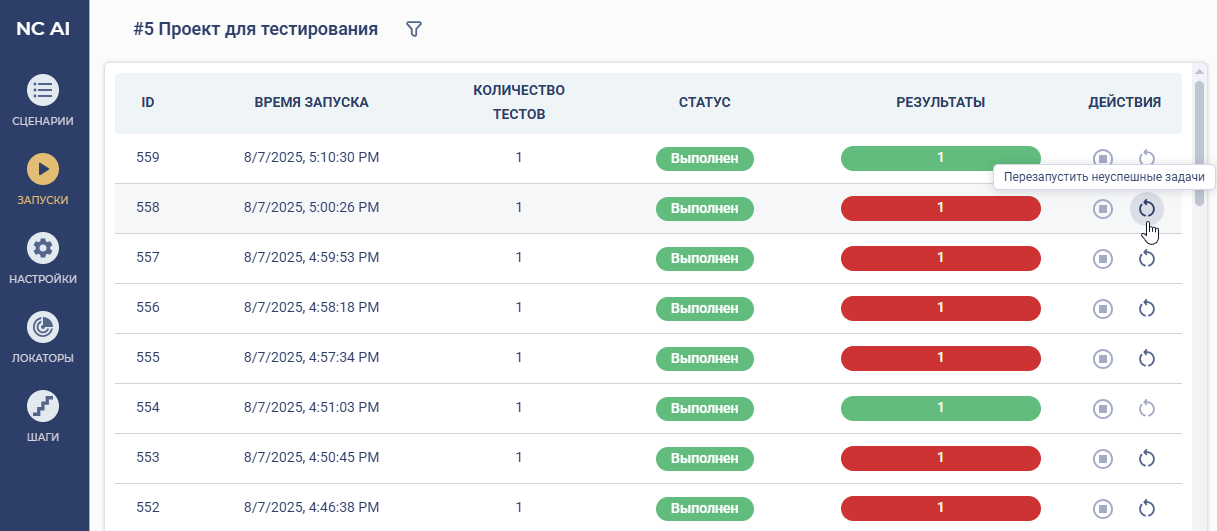Viewport: 1217px width, 531px height.
Task: Restart failed tasks for run 557
Action: click(1147, 258)
